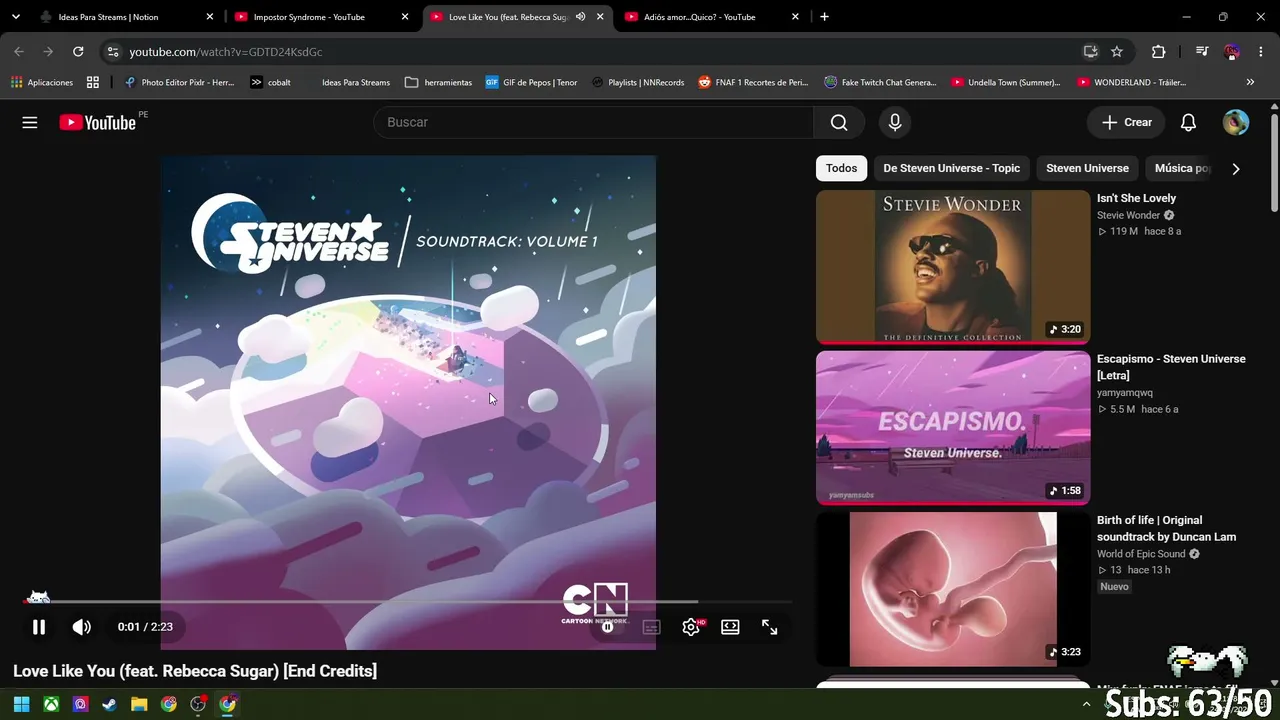Image resolution: width=1280 pixels, height=720 pixels.
Task: Launch Steam from the taskbar
Action: [x=110, y=704]
